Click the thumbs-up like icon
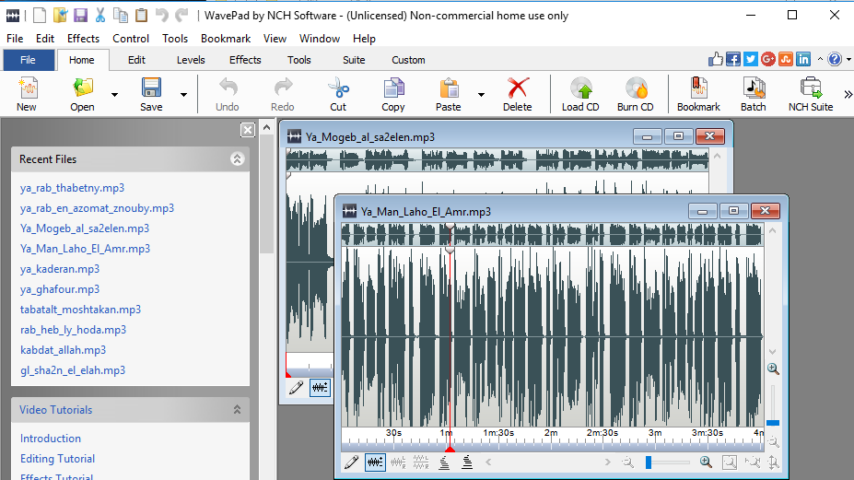Image resolution: width=854 pixels, height=480 pixels. pyautogui.click(x=716, y=59)
